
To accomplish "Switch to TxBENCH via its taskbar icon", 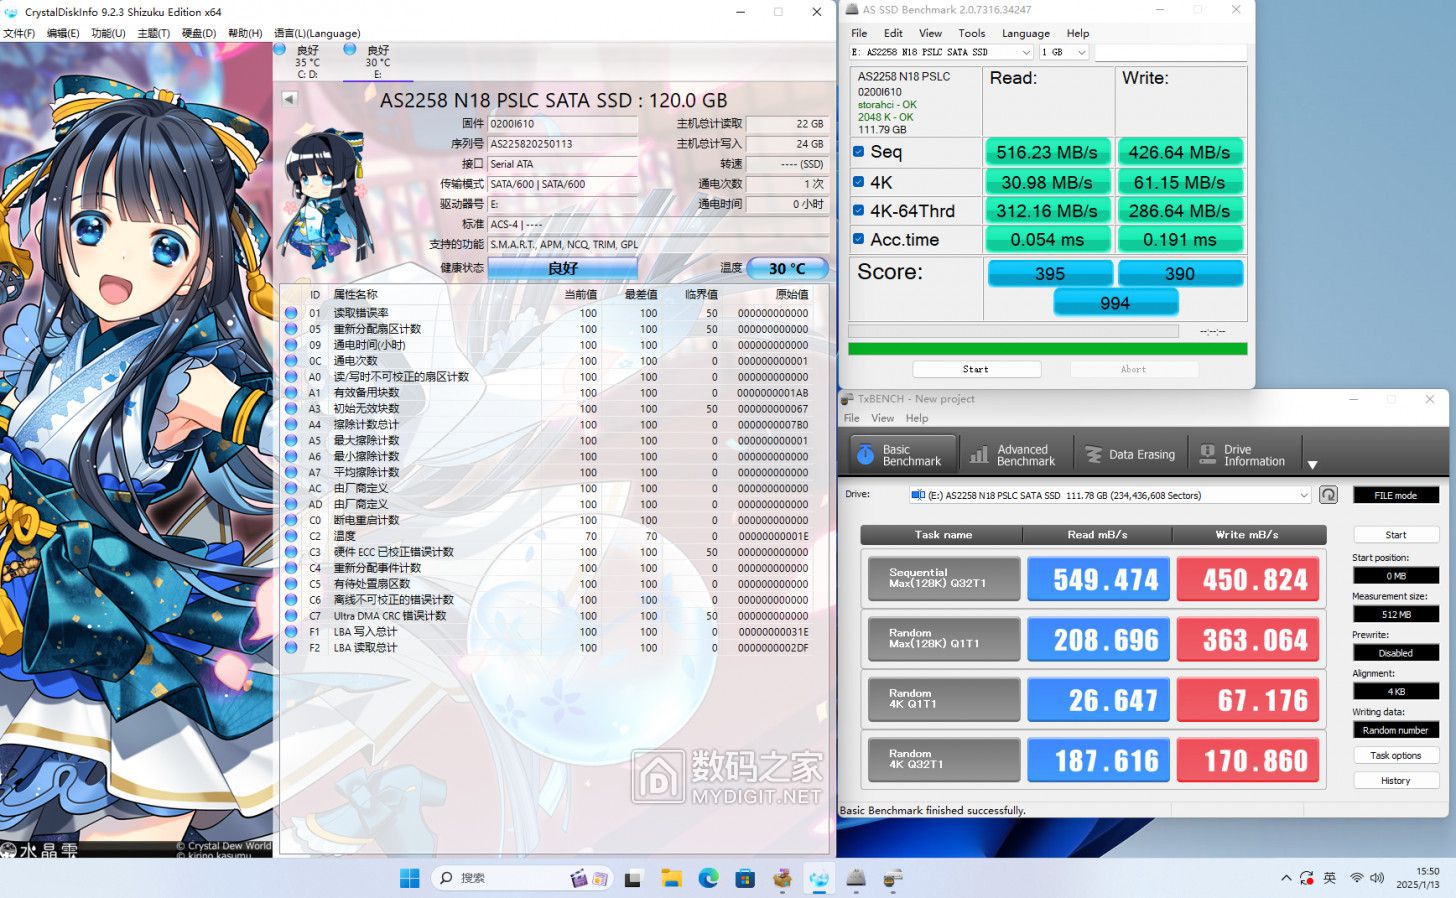I will point(893,879).
